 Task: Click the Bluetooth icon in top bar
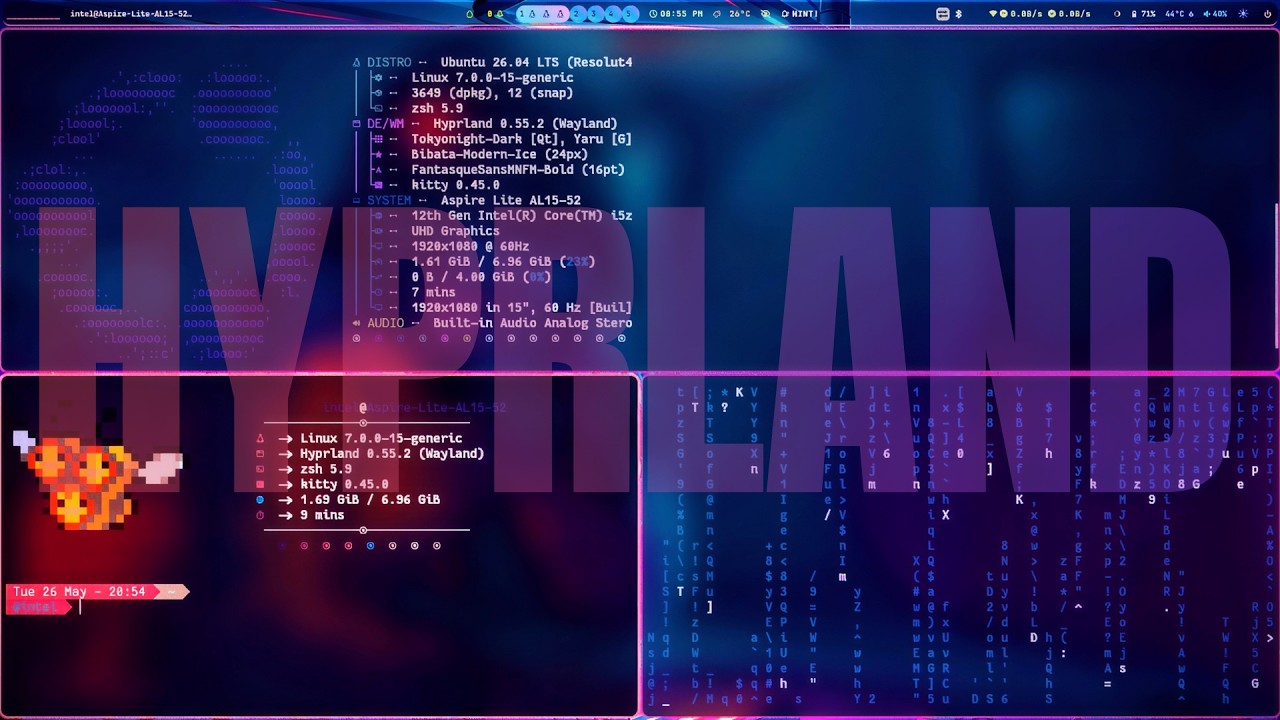[x=958, y=14]
